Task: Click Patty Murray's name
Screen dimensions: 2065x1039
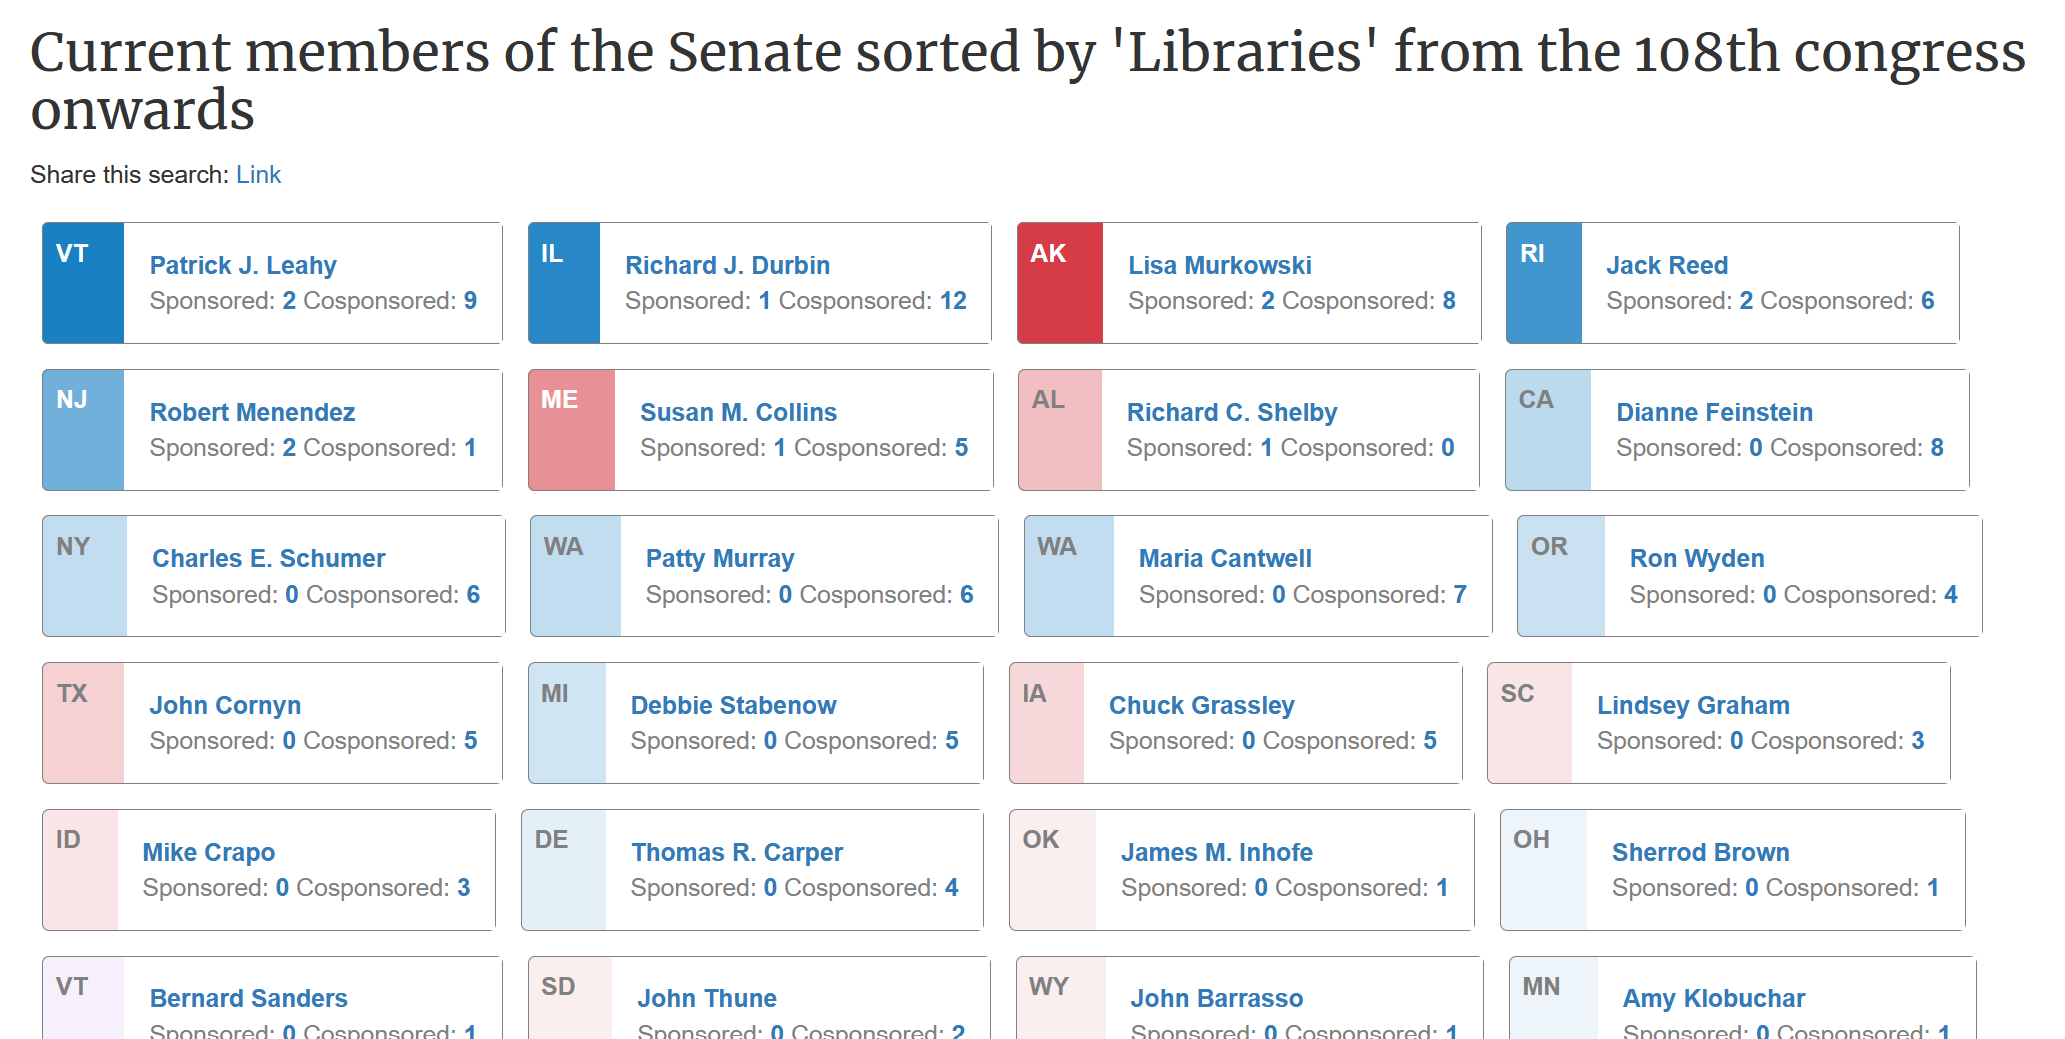Action: click(x=720, y=558)
